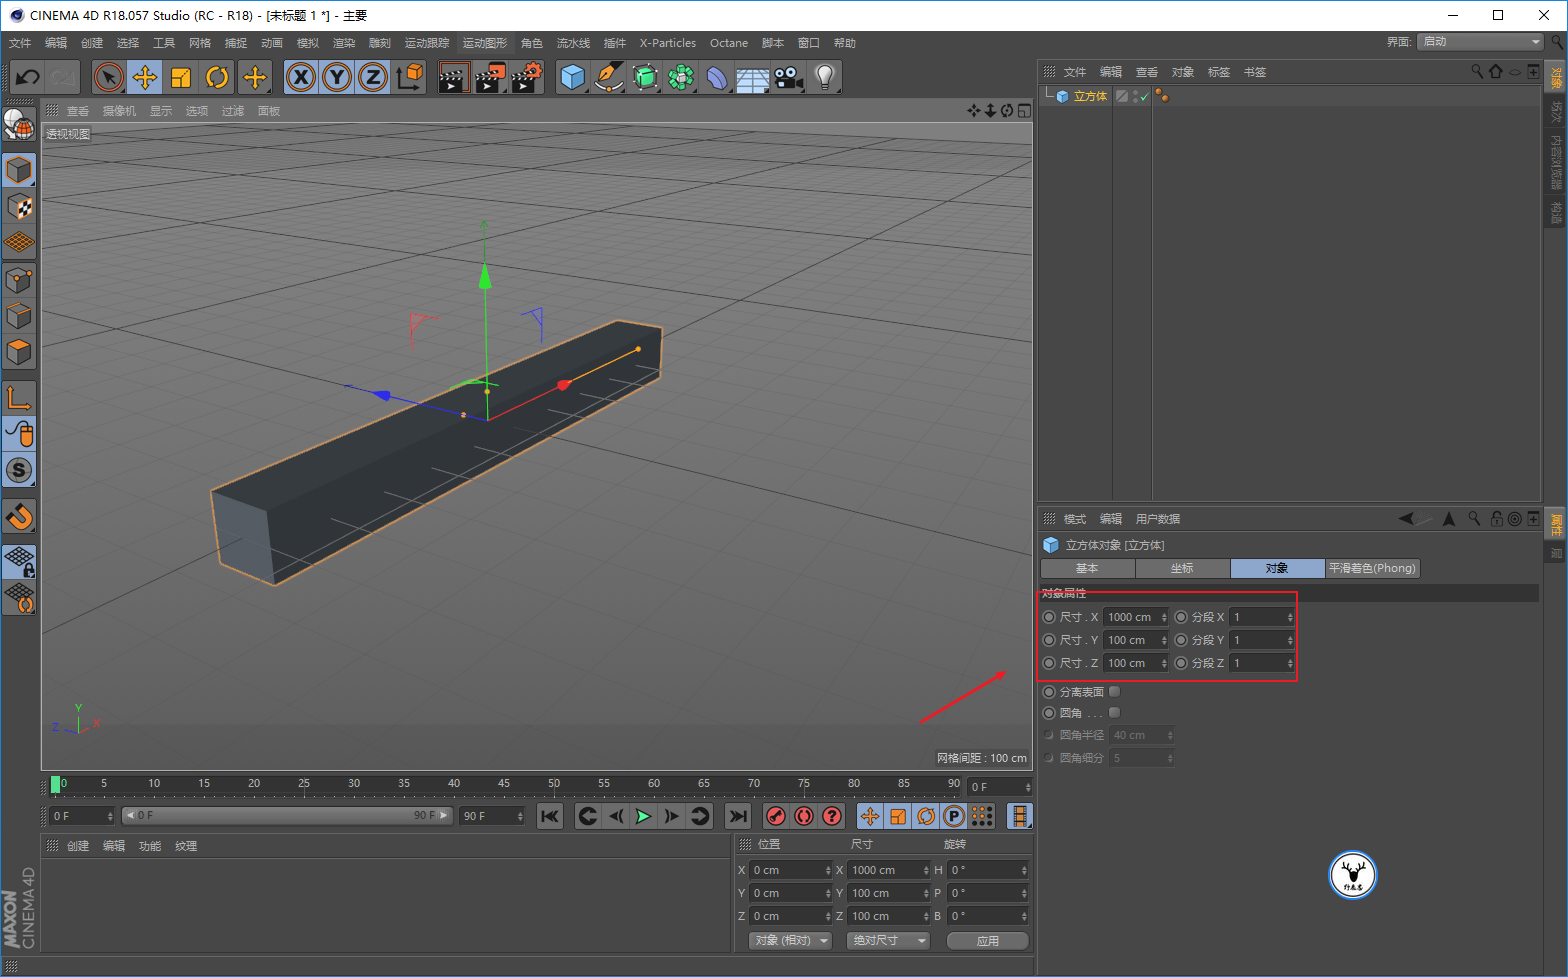Select the Live Selection arrow tool
This screenshot has width=1568, height=977.
(x=108, y=77)
